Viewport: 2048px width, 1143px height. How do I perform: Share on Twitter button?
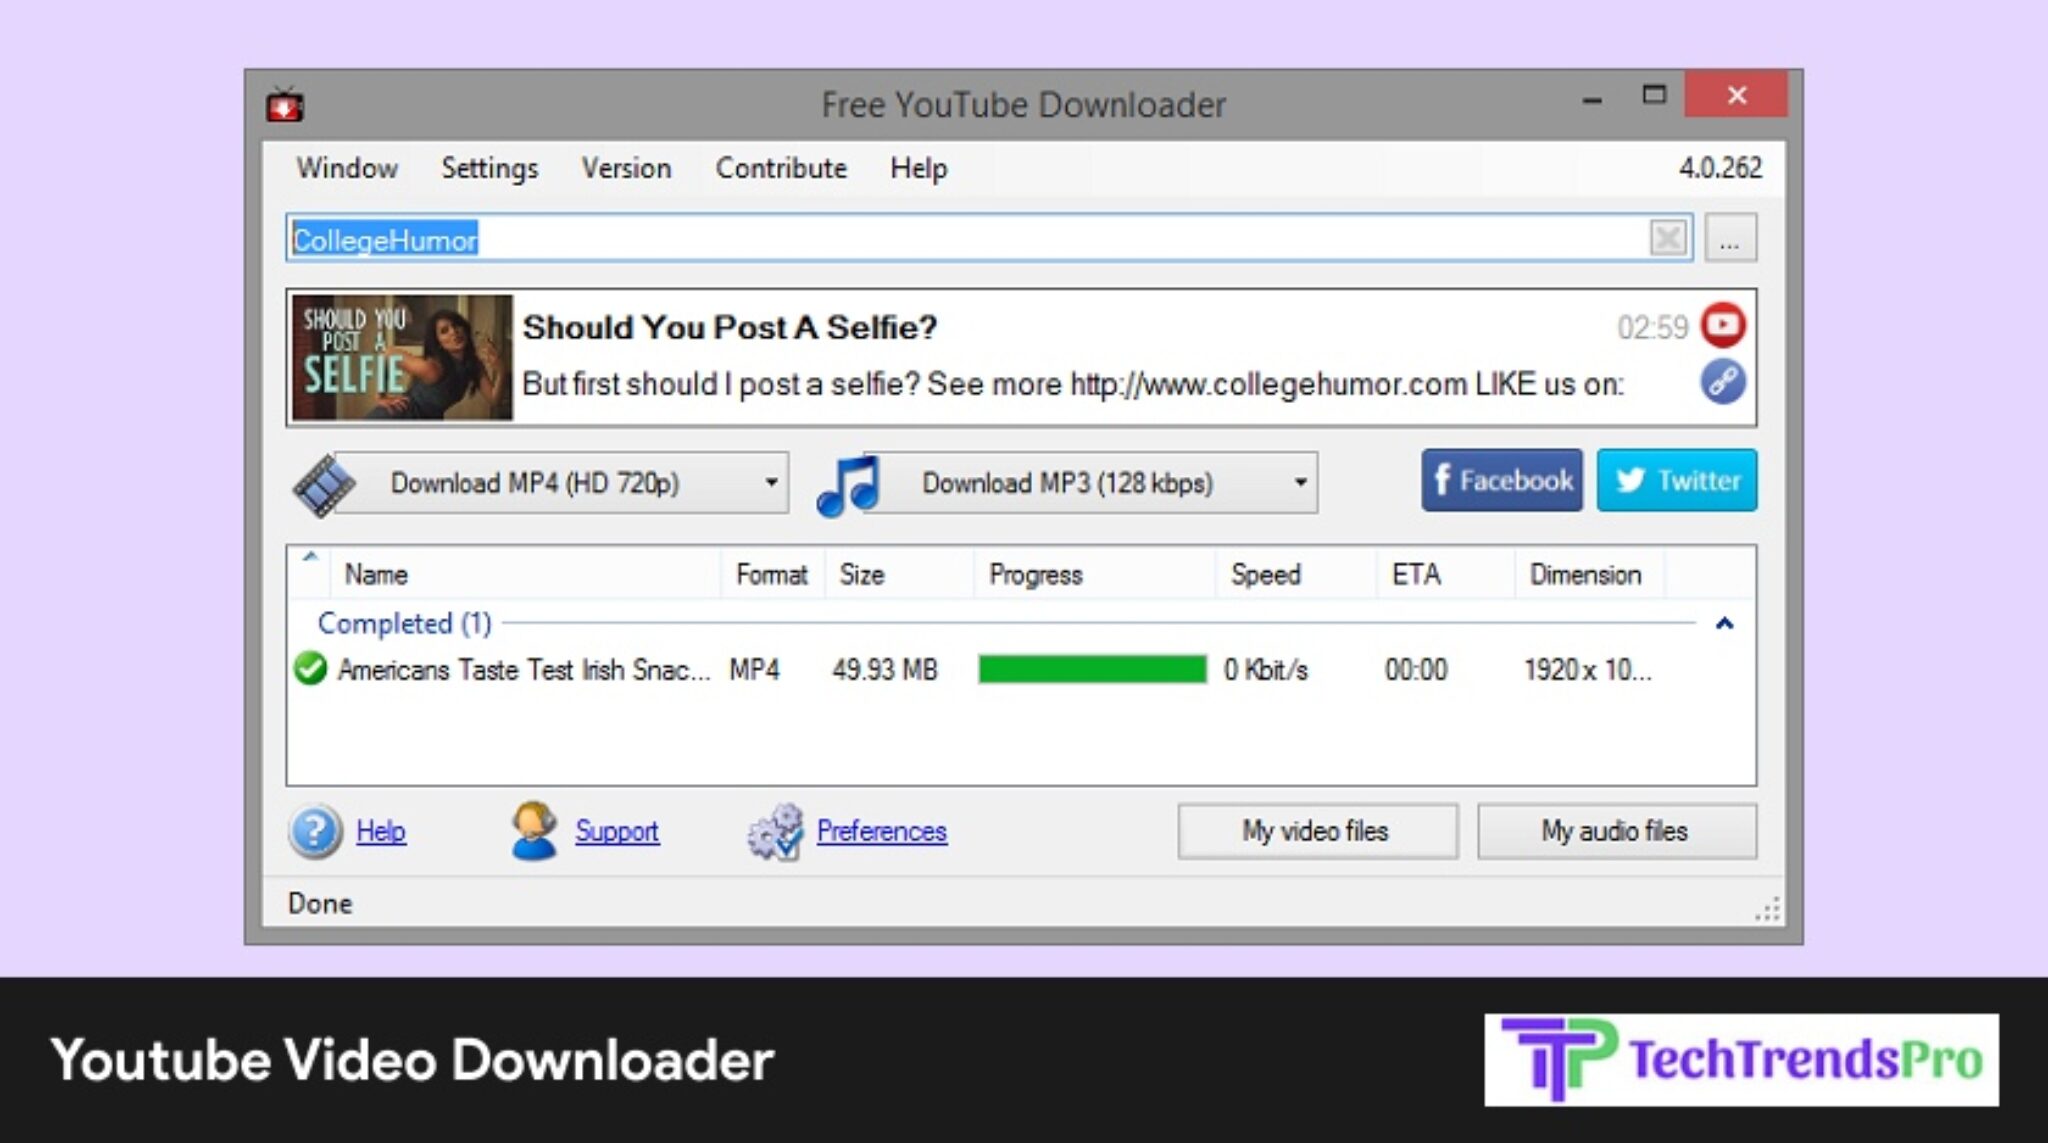coord(1677,481)
